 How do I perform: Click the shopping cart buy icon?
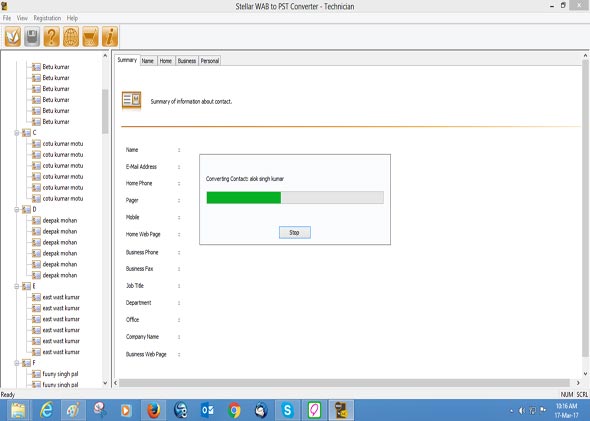coord(90,36)
